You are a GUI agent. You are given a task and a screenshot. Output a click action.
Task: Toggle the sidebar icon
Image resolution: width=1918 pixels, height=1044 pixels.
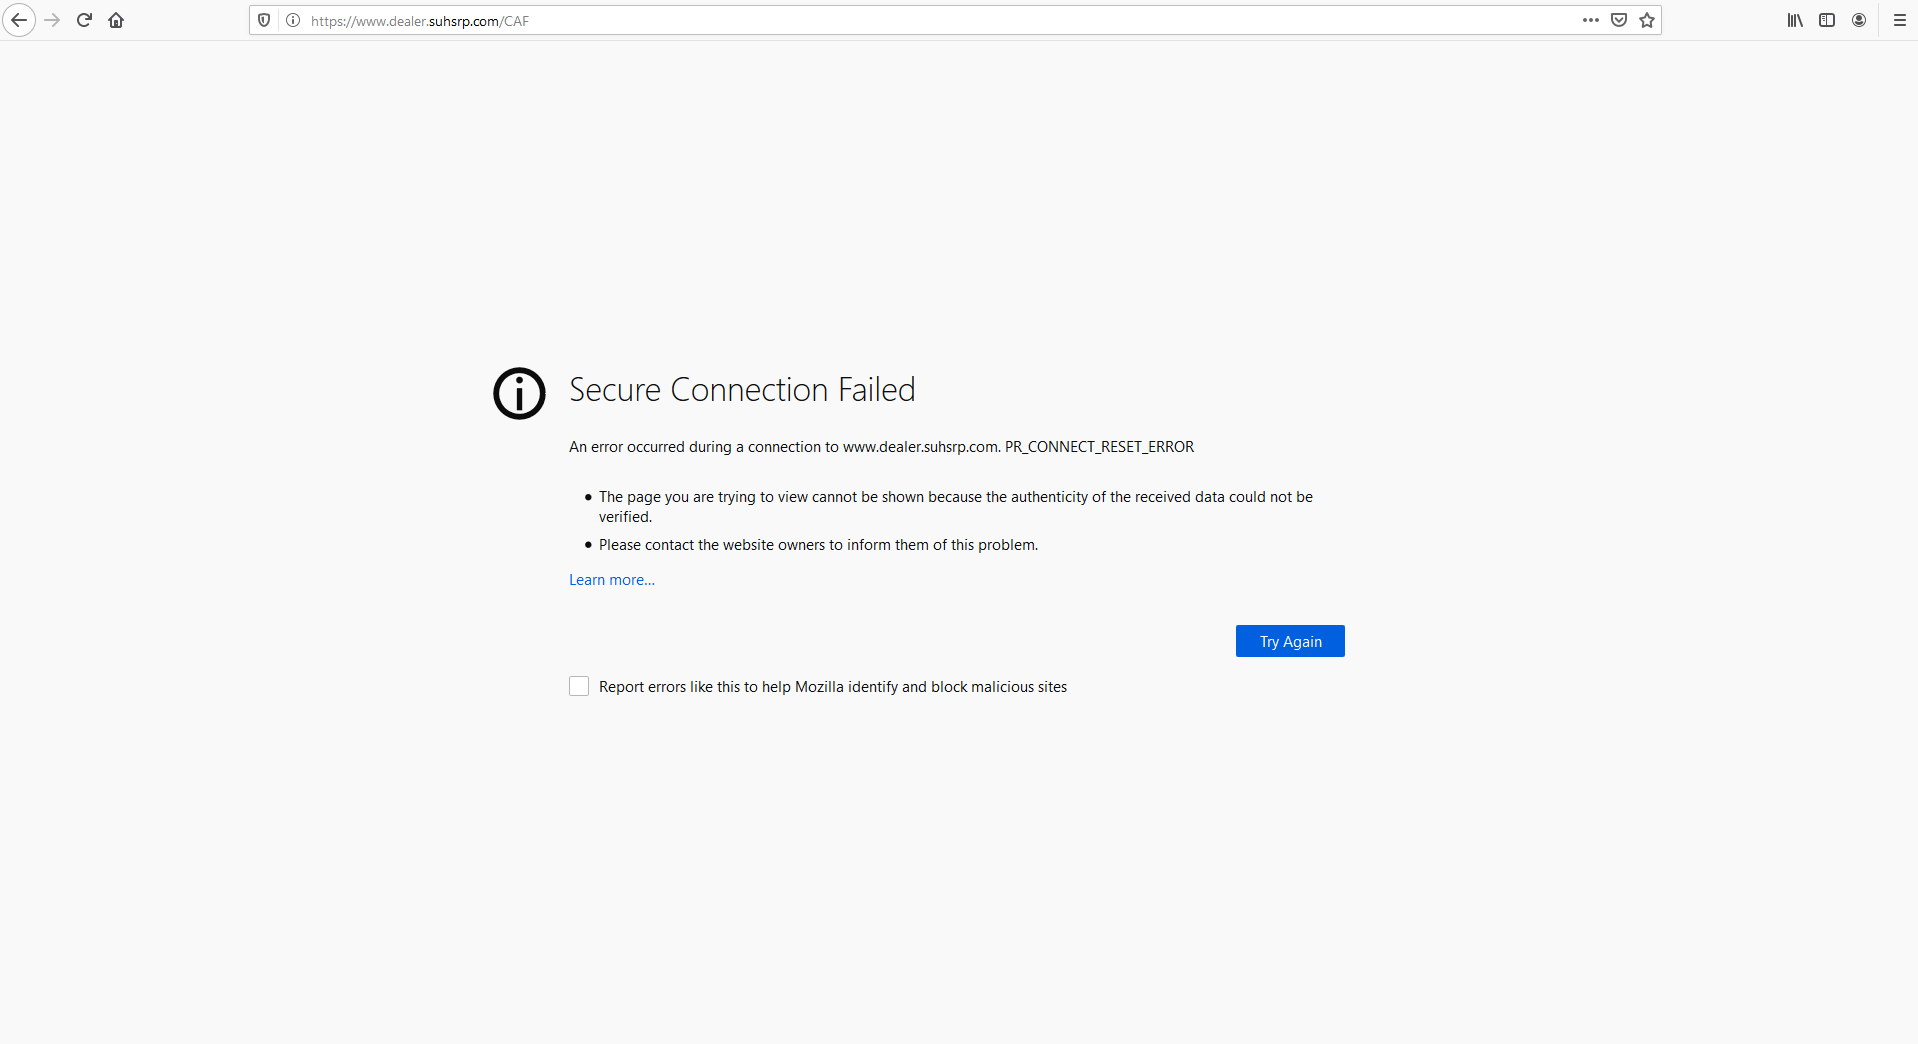(1827, 20)
